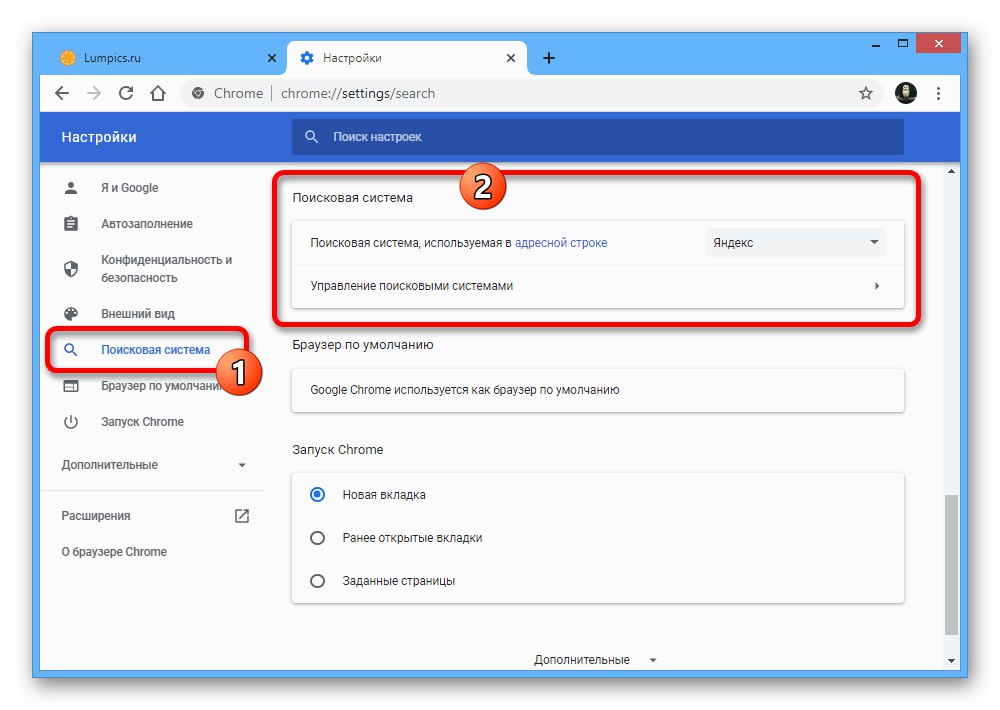Reload the current page
The image size is (1000, 710).
click(126, 94)
